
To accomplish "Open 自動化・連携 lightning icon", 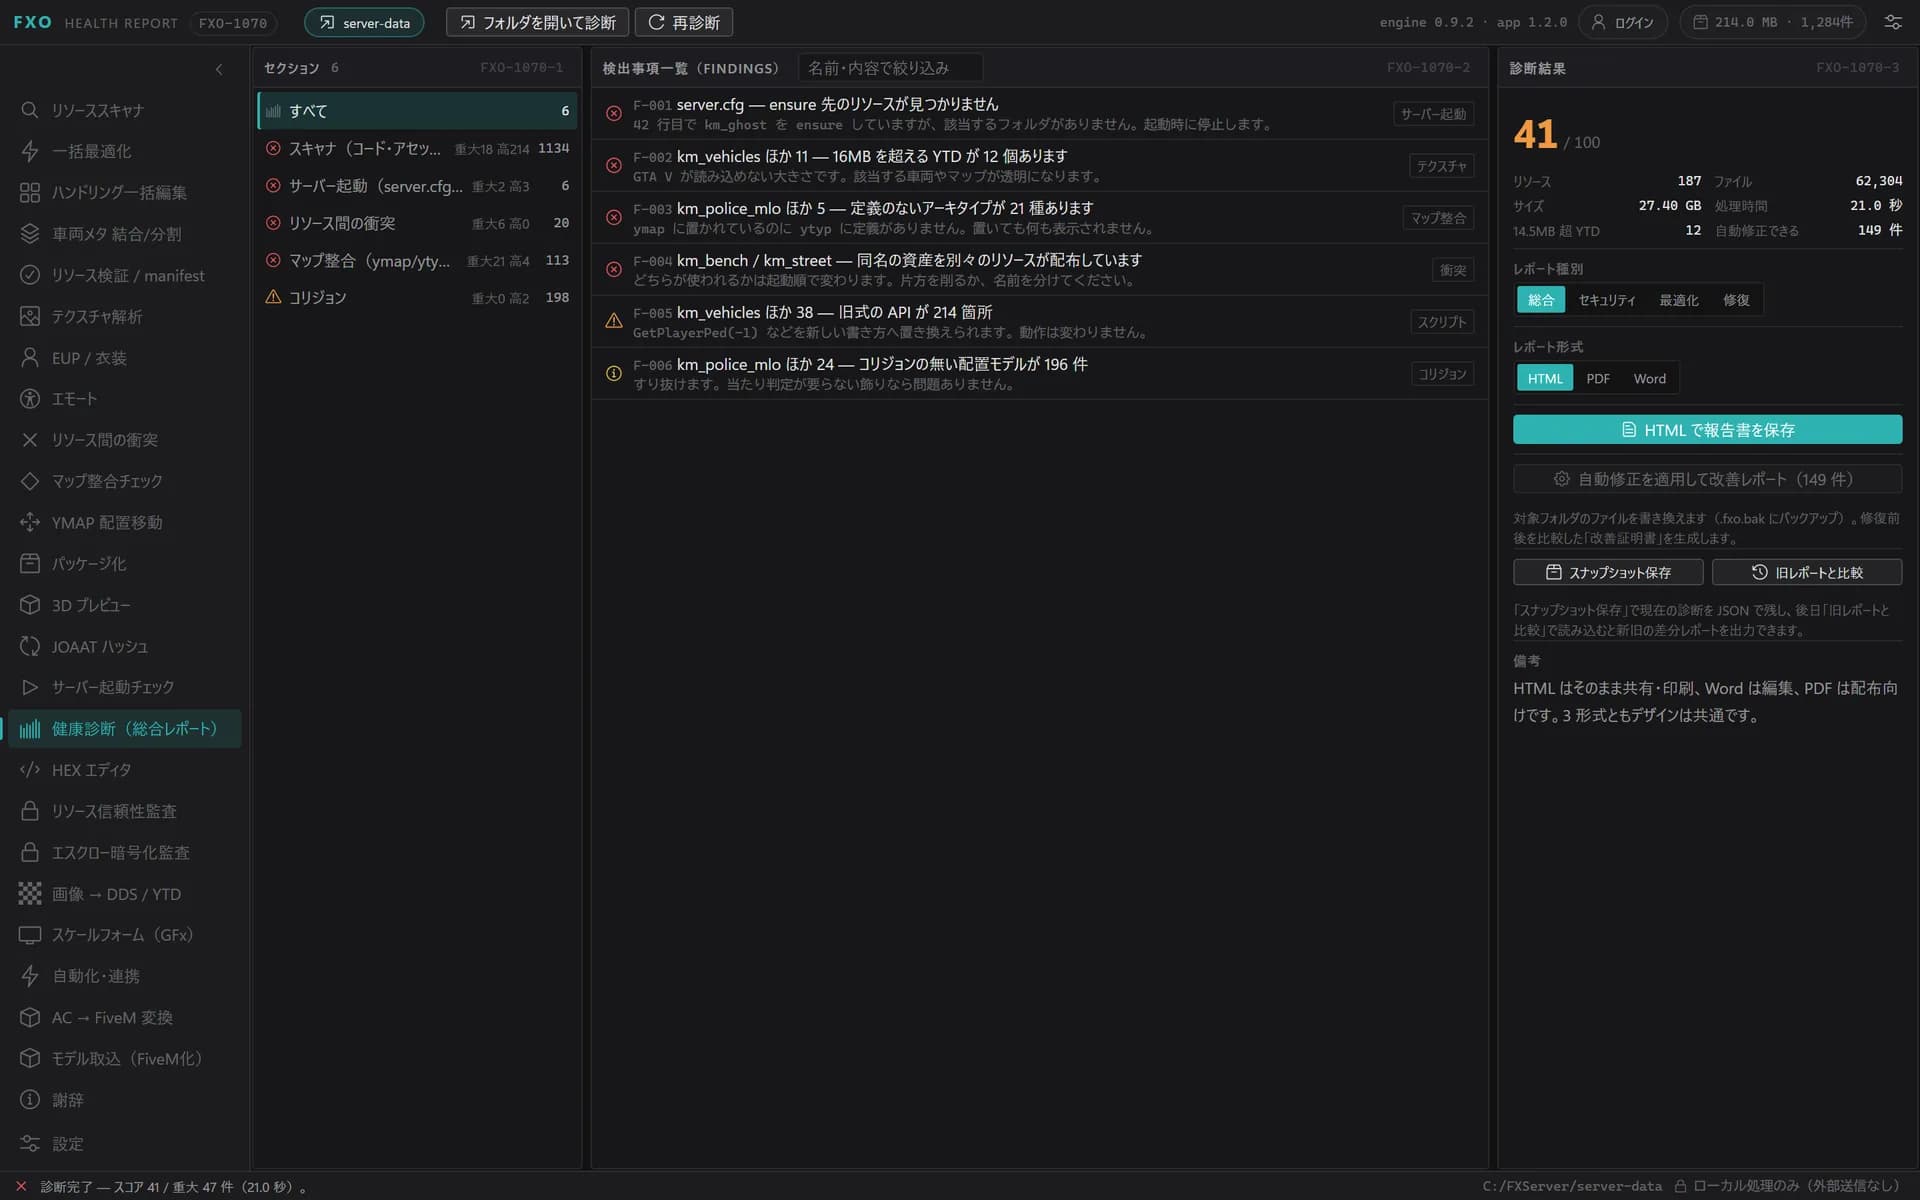I will 30,976.
